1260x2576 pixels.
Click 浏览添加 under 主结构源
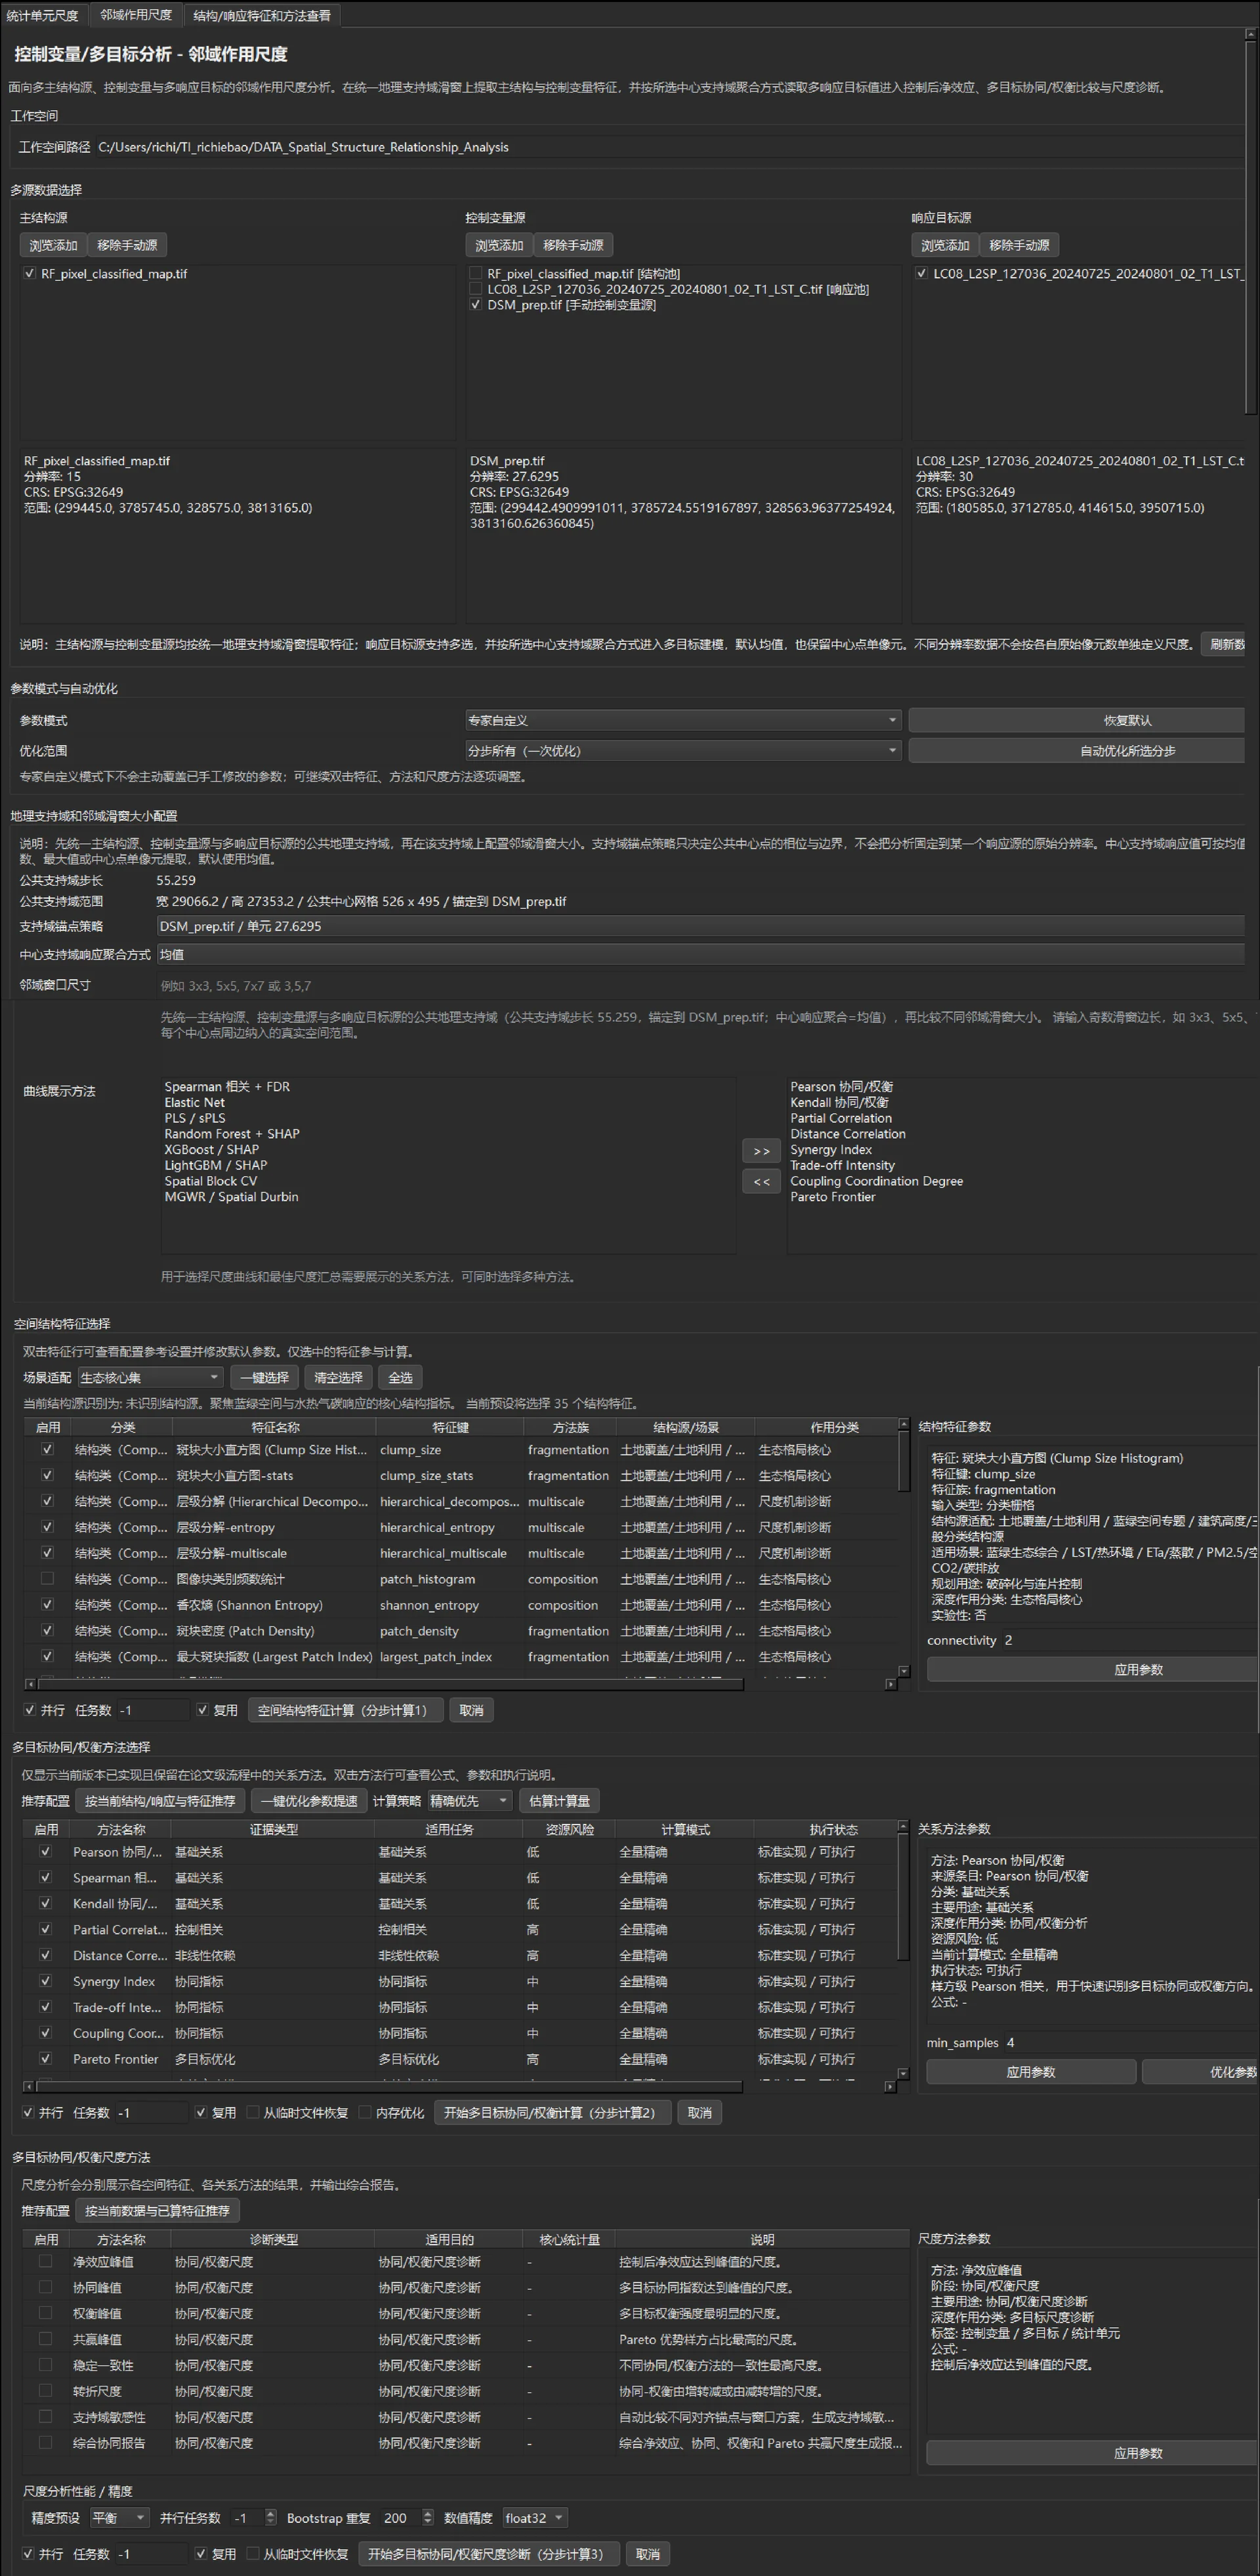pyautogui.click(x=53, y=245)
